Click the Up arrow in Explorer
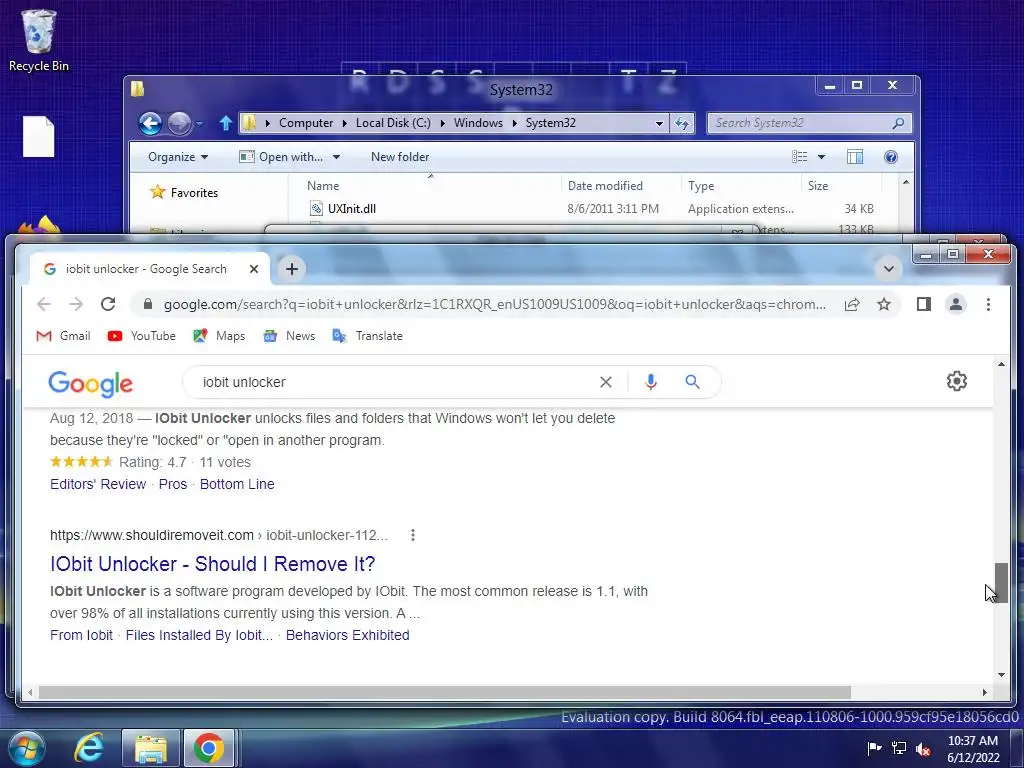1024x768 pixels. (x=225, y=123)
